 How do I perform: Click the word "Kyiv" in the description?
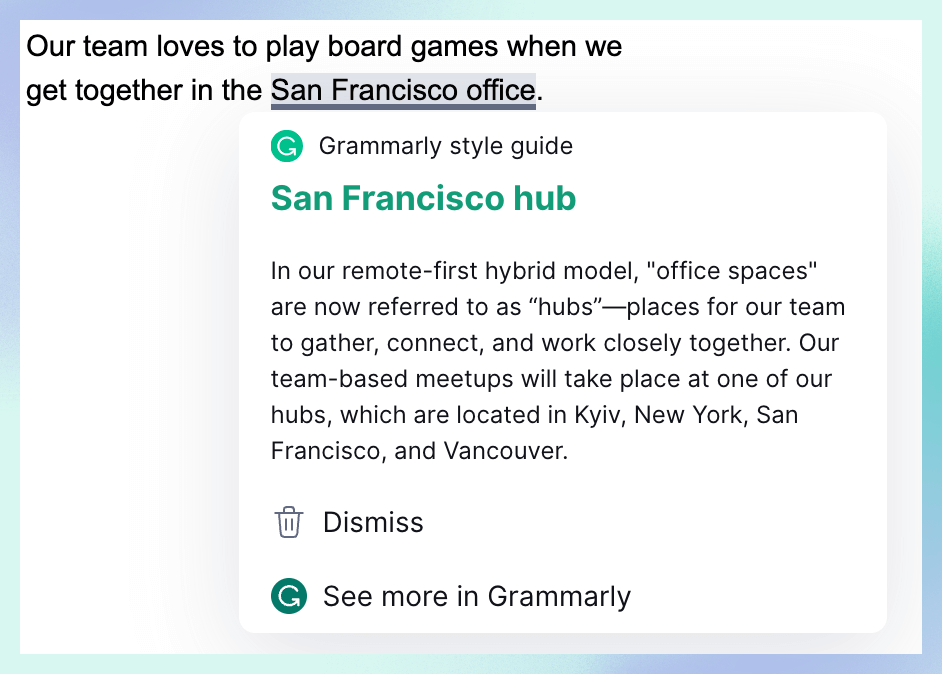click(x=597, y=415)
